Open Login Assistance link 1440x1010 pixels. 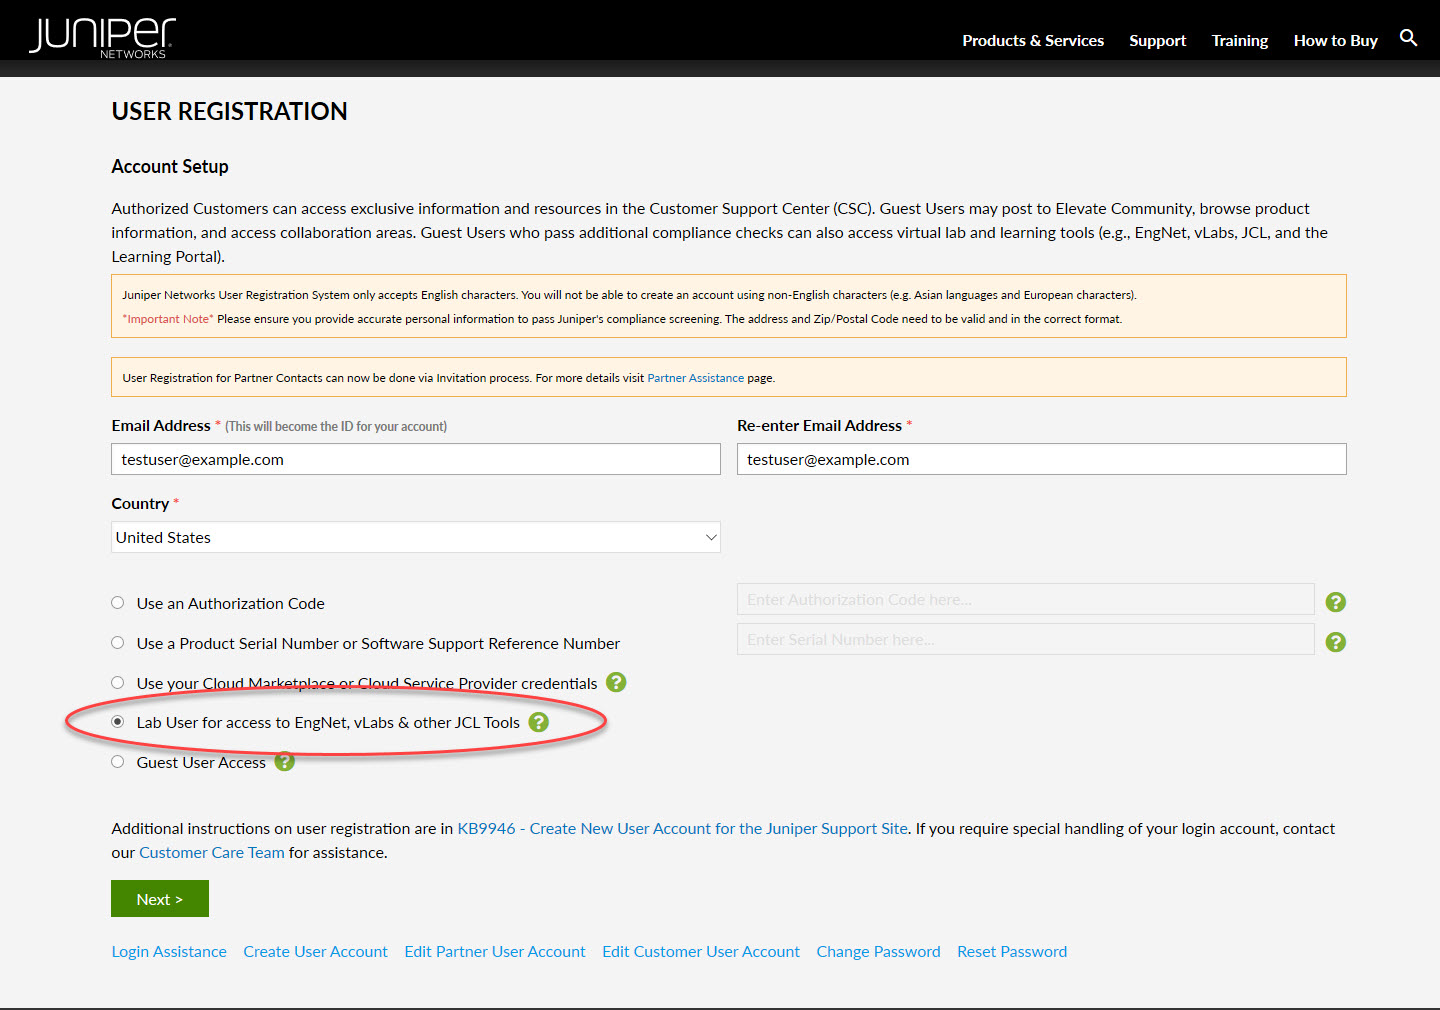(169, 952)
